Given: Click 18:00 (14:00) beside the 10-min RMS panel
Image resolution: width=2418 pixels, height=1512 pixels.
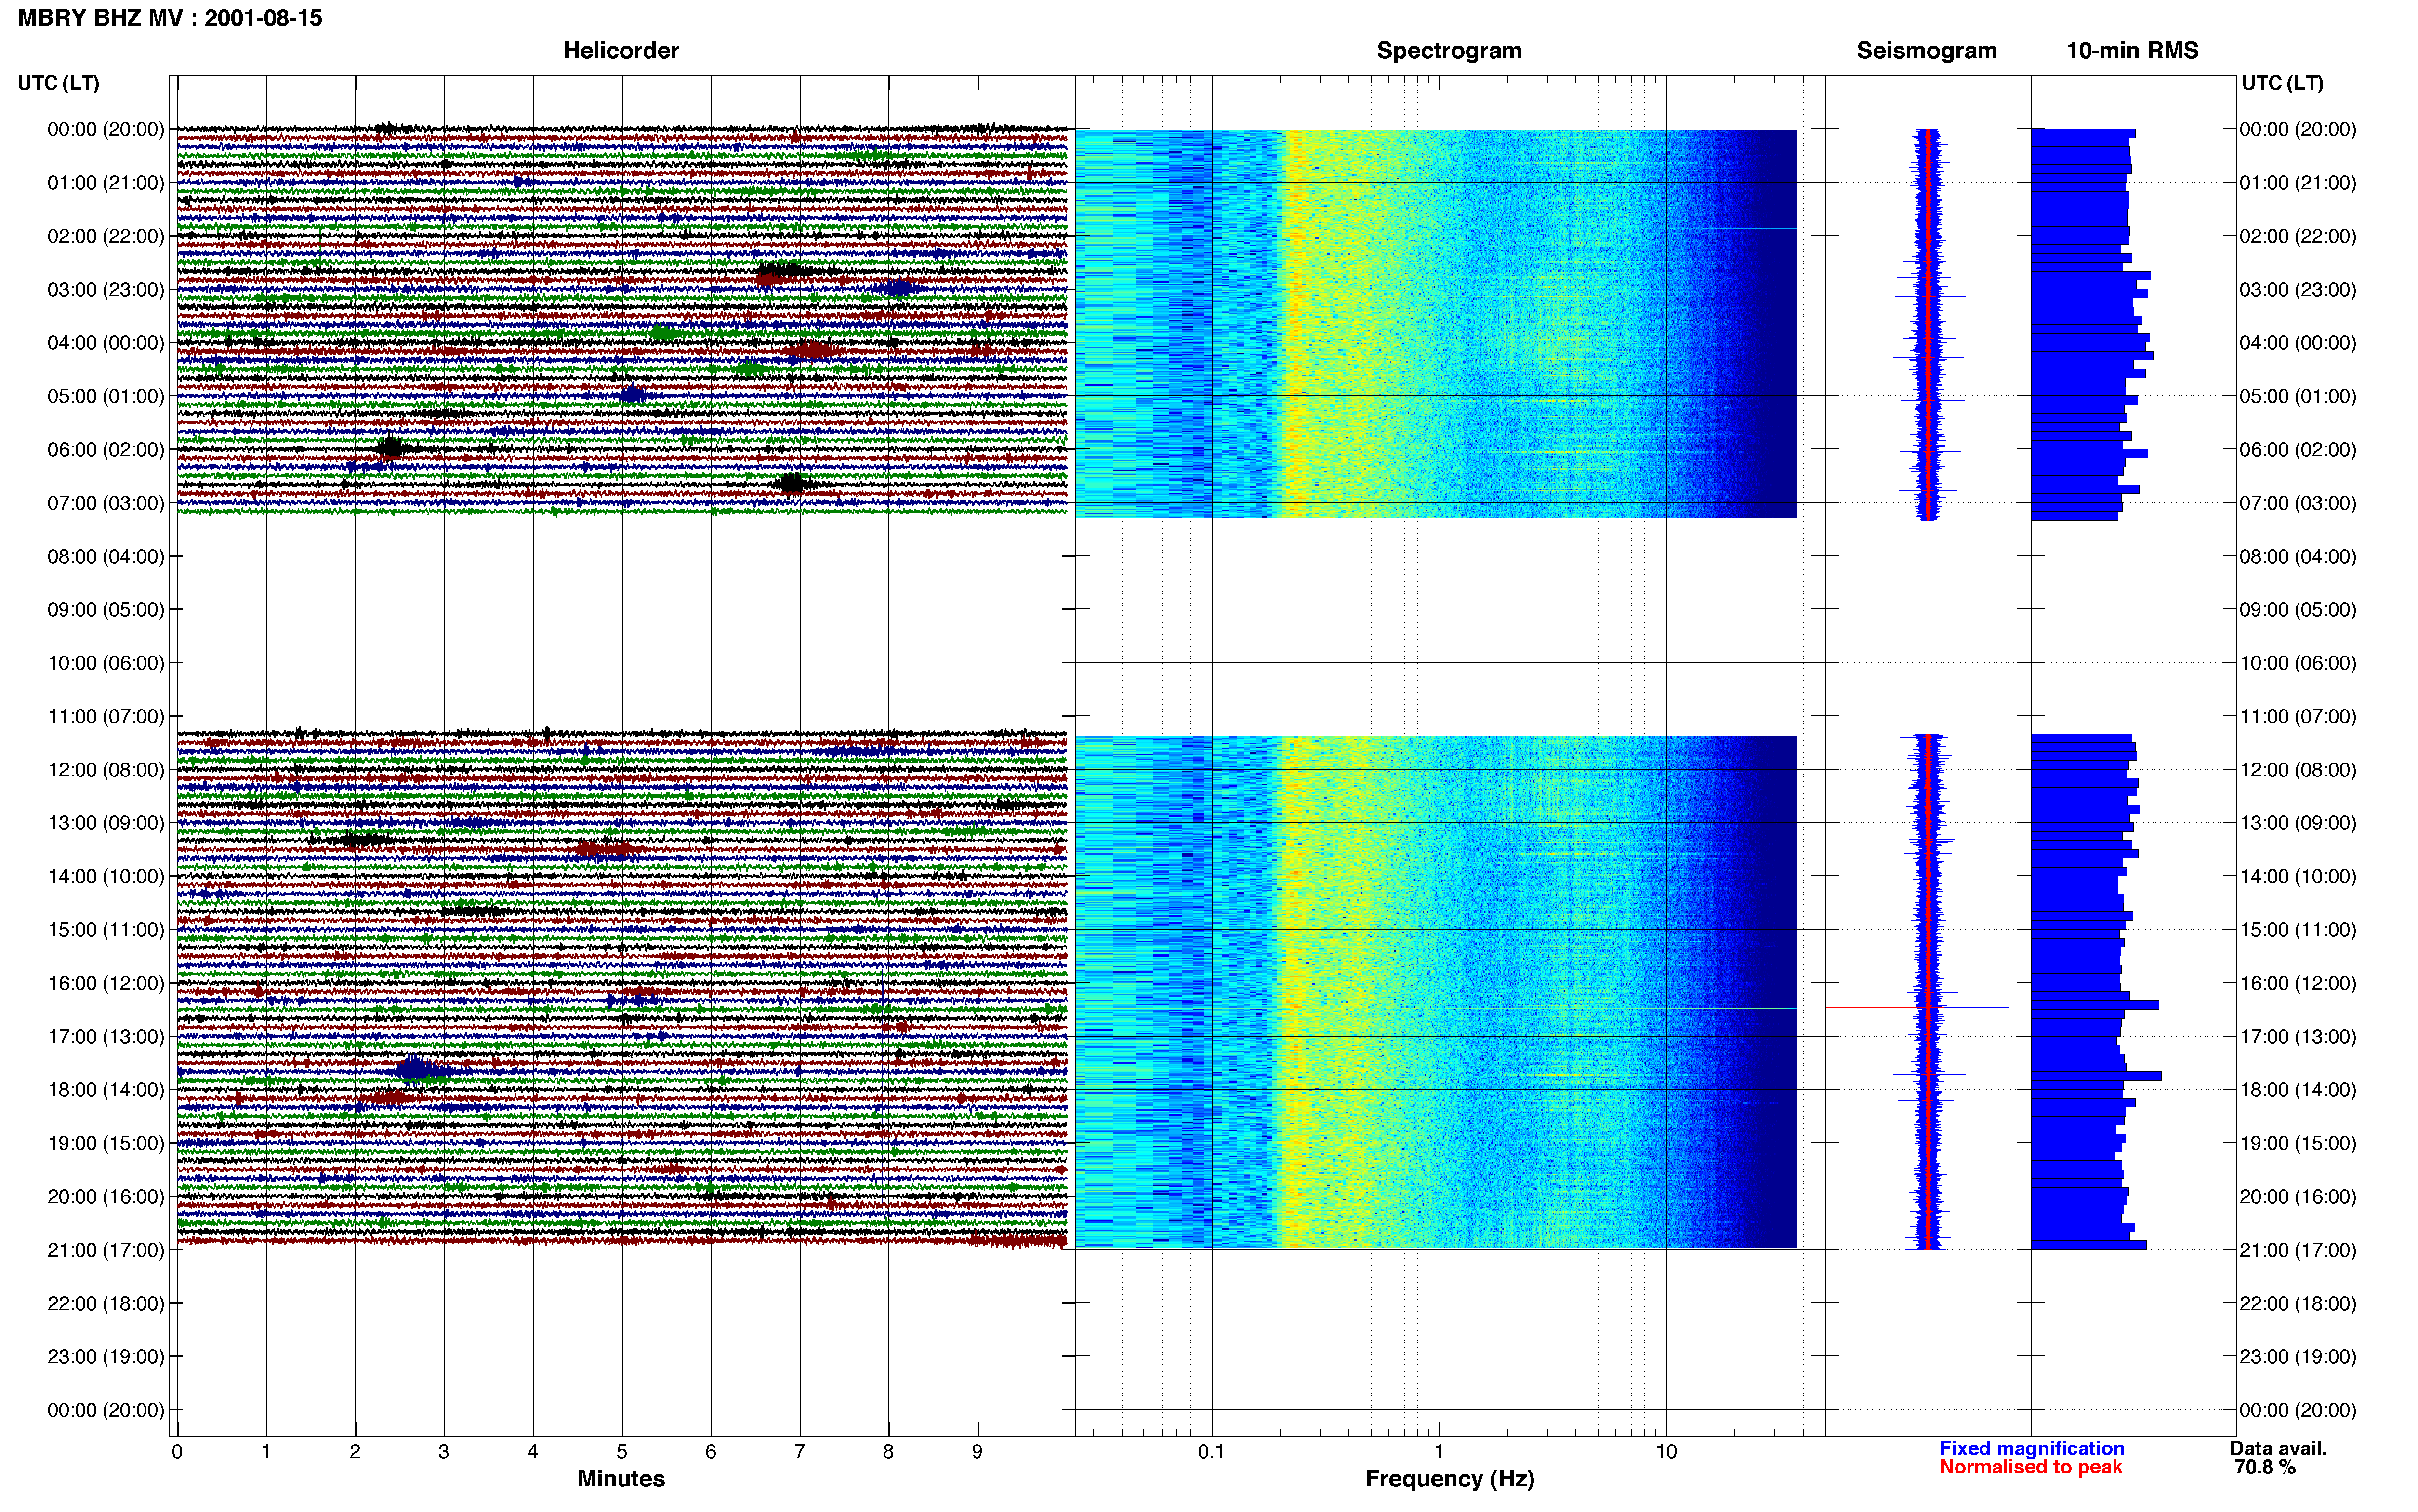Looking at the screenshot, I should (x=2298, y=1090).
